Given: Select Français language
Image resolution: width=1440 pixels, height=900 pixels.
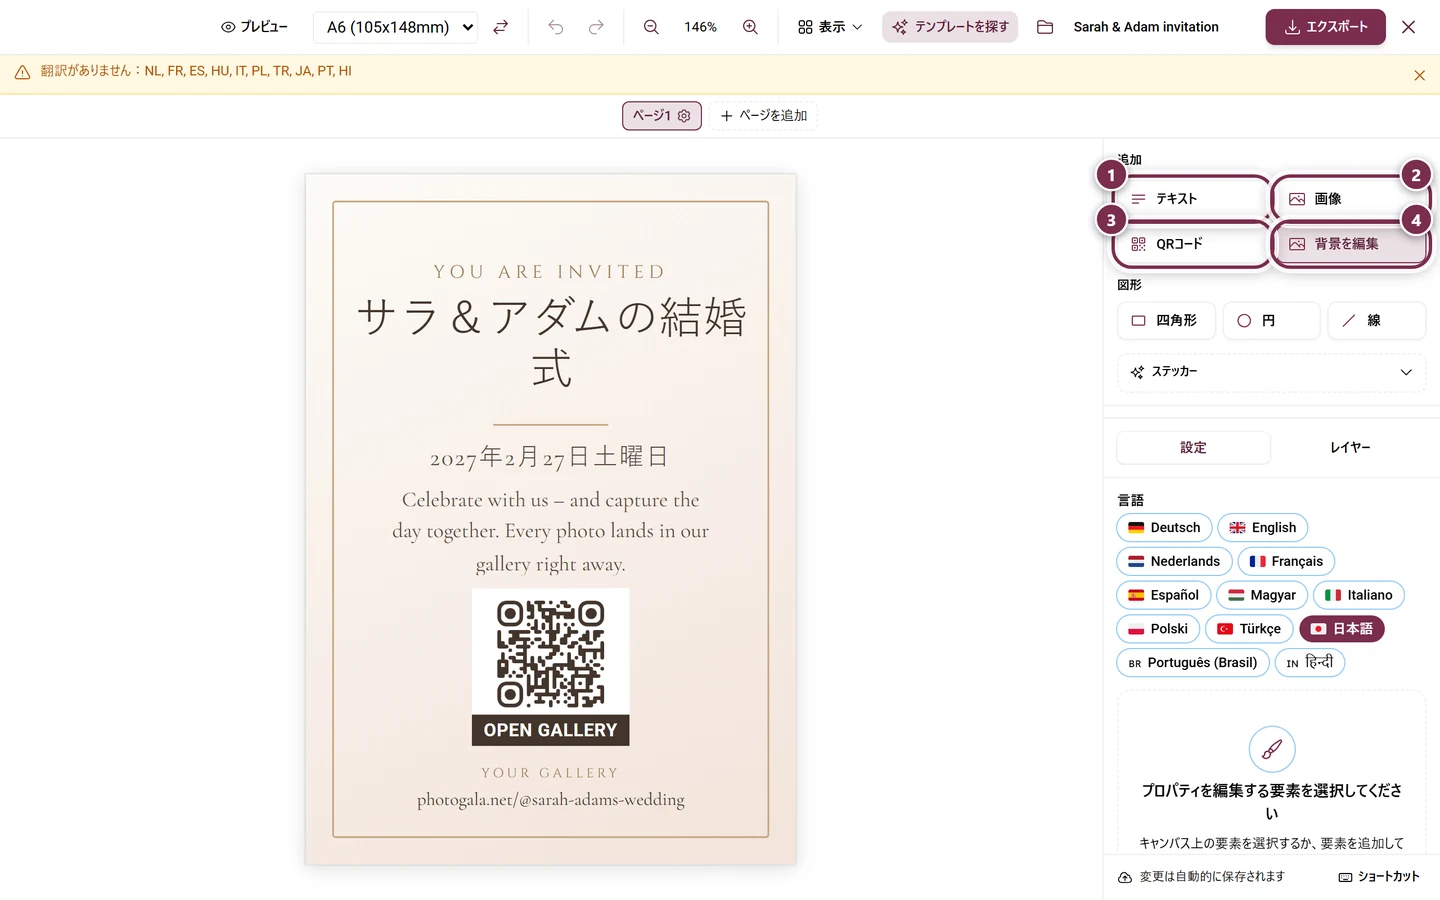Looking at the screenshot, I should [x=1286, y=562].
